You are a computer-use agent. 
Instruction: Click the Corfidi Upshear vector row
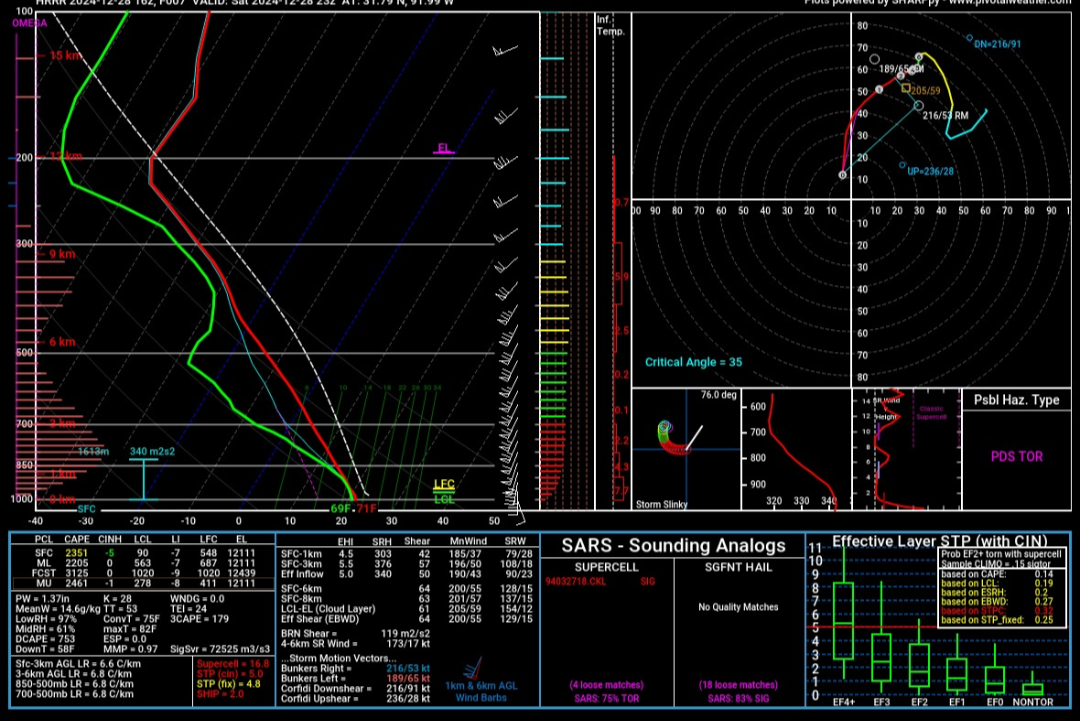355,698
